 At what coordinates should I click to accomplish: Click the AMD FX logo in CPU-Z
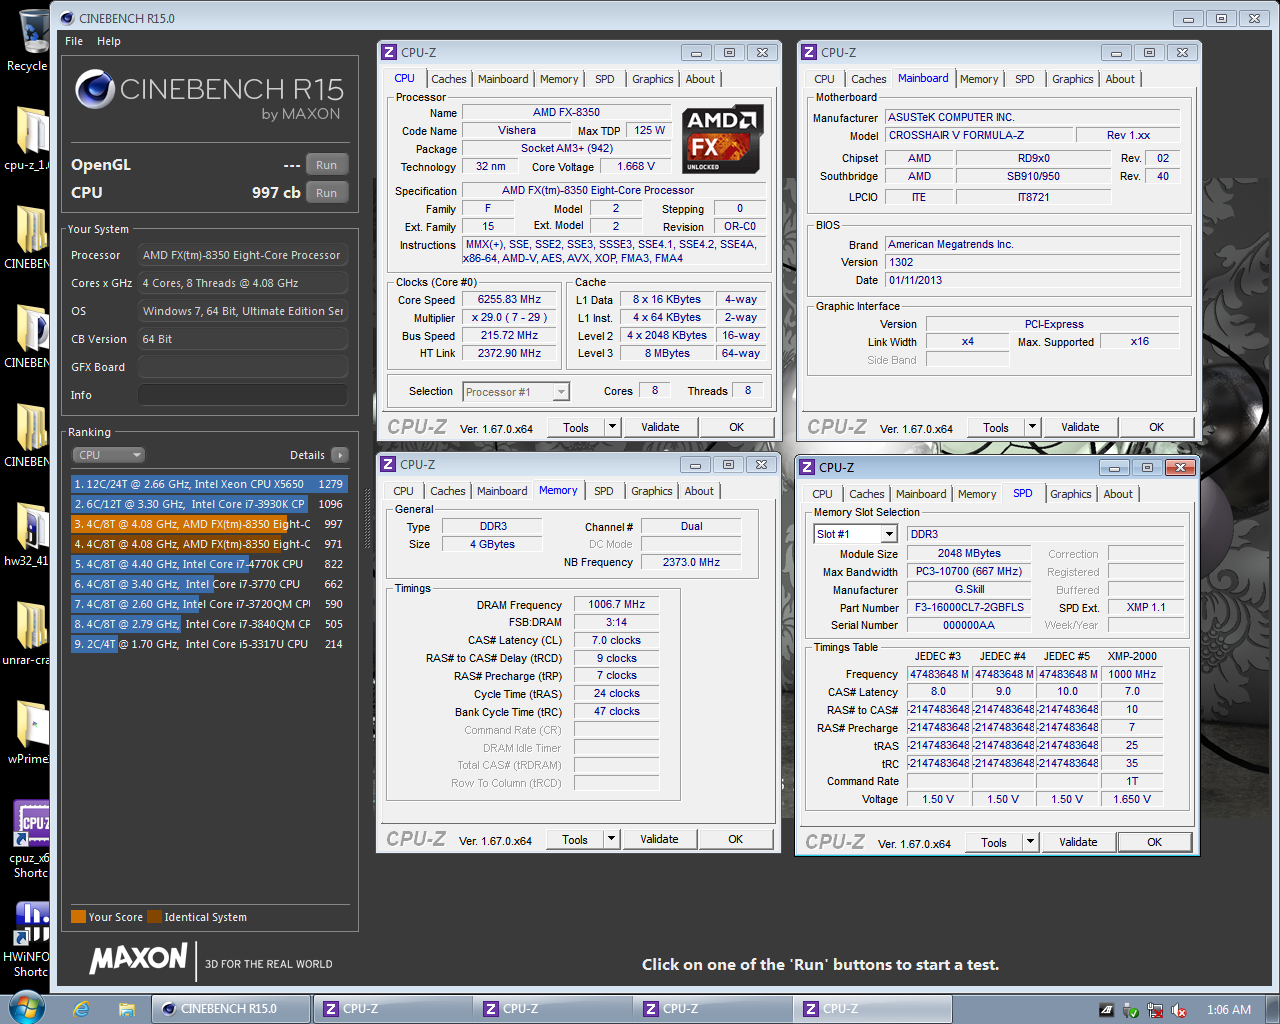pos(723,139)
